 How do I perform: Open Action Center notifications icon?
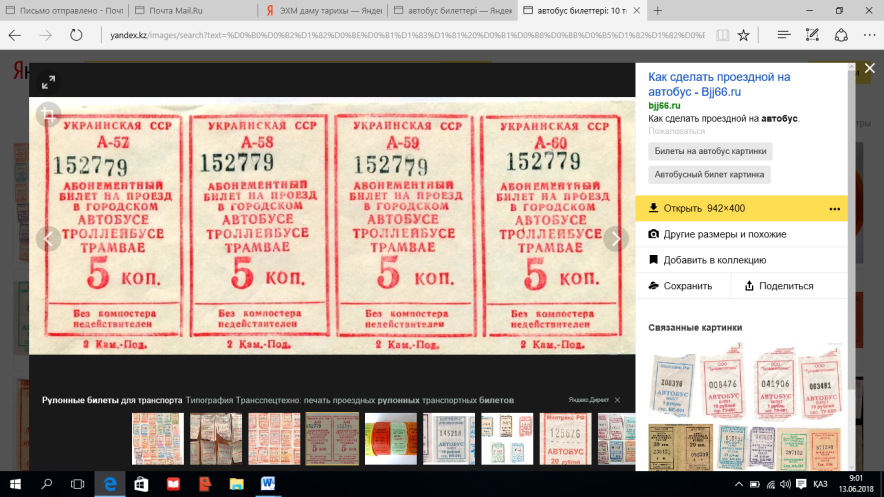tap(801, 484)
